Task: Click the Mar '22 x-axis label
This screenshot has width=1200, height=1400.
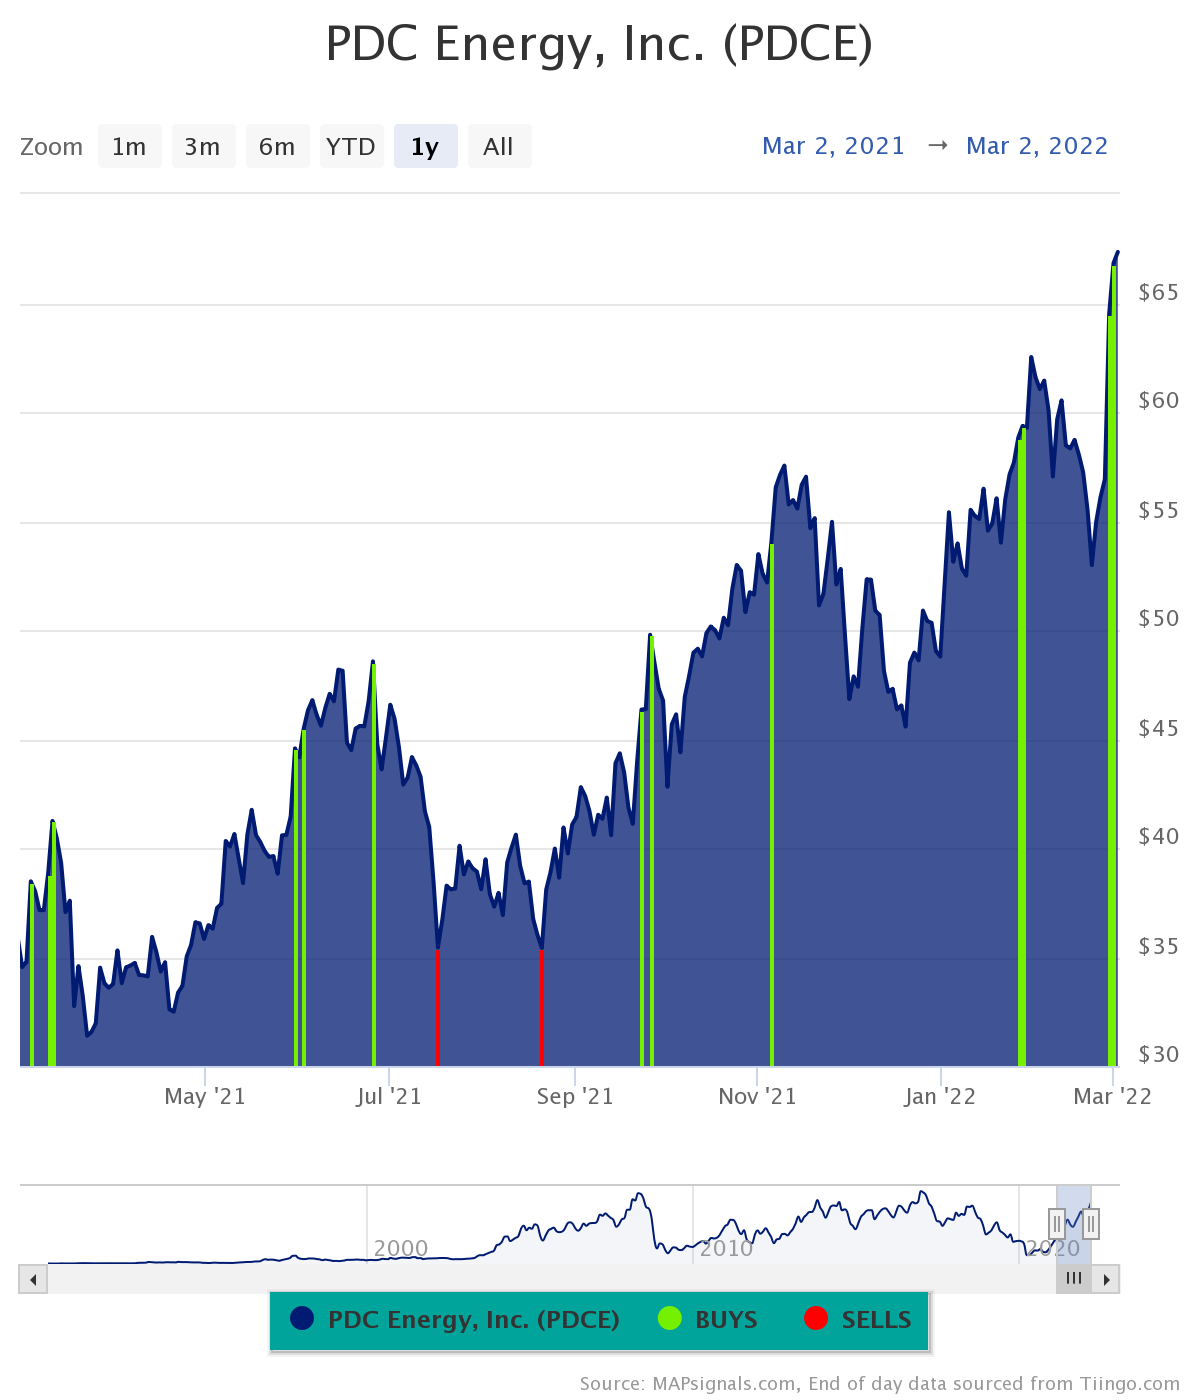Action: [x=1112, y=1096]
